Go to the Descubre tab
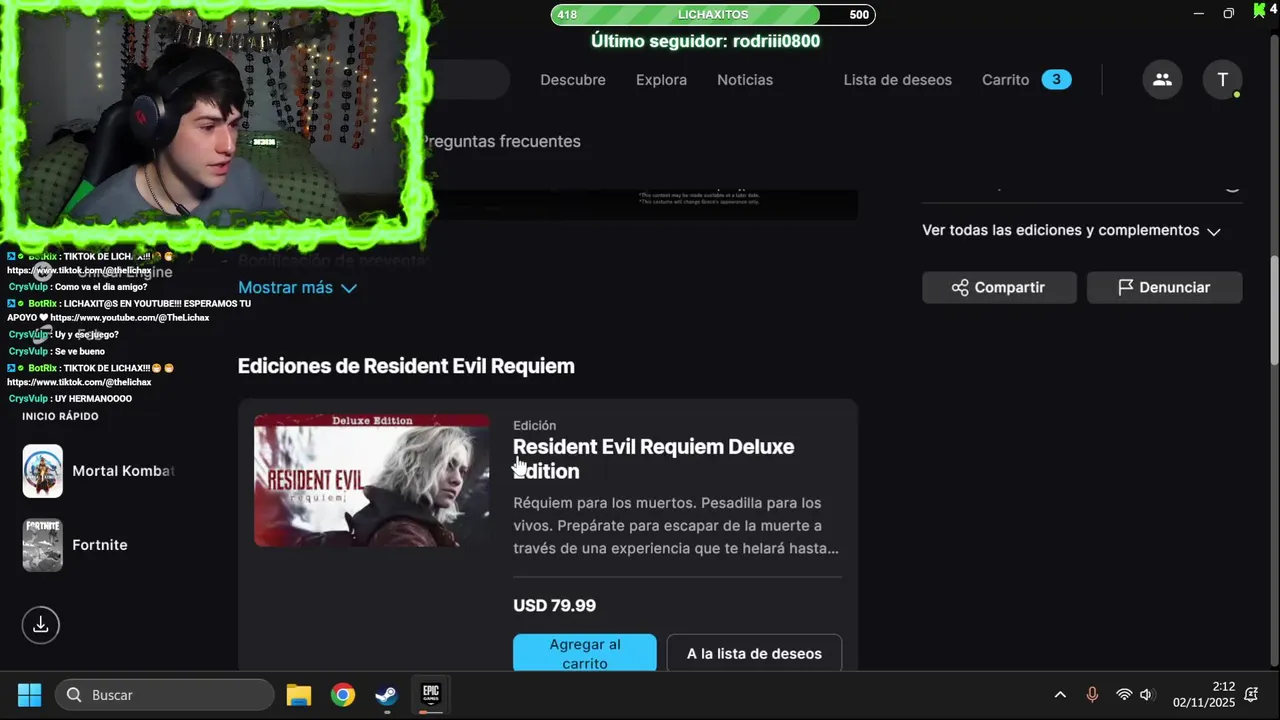Viewport: 1280px width, 720px height. (x=573, y=80)
